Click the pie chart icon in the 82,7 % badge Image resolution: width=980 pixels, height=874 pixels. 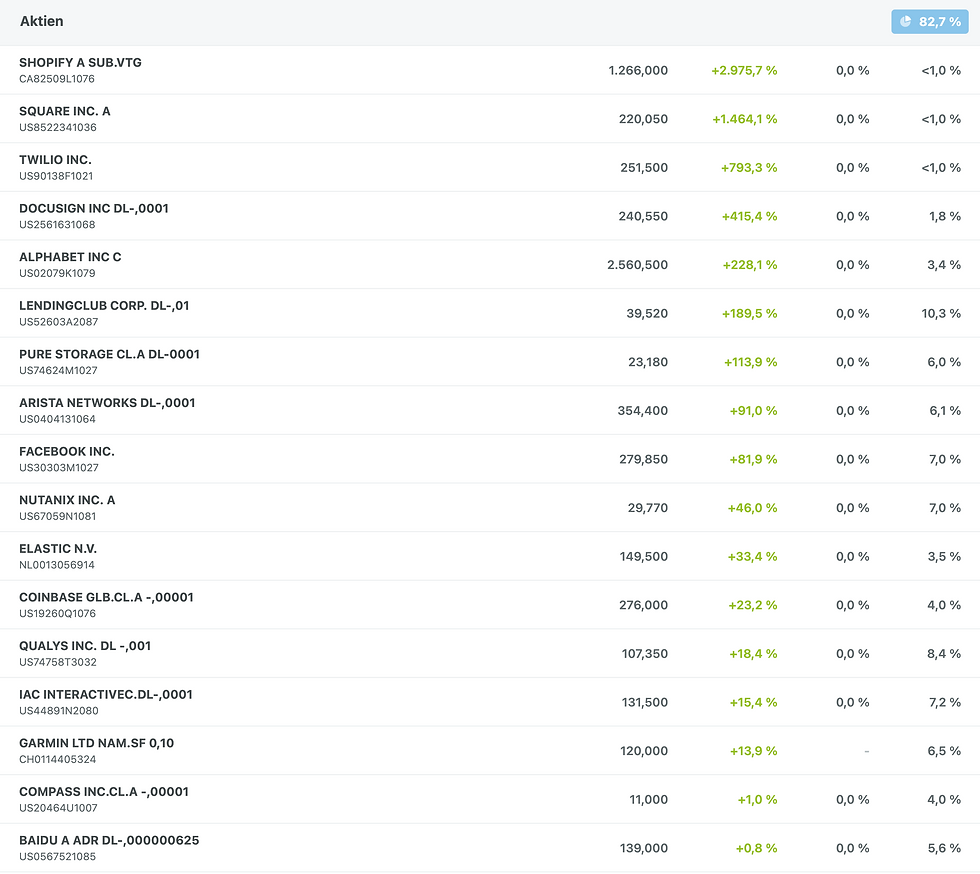[x=906, y=21]
